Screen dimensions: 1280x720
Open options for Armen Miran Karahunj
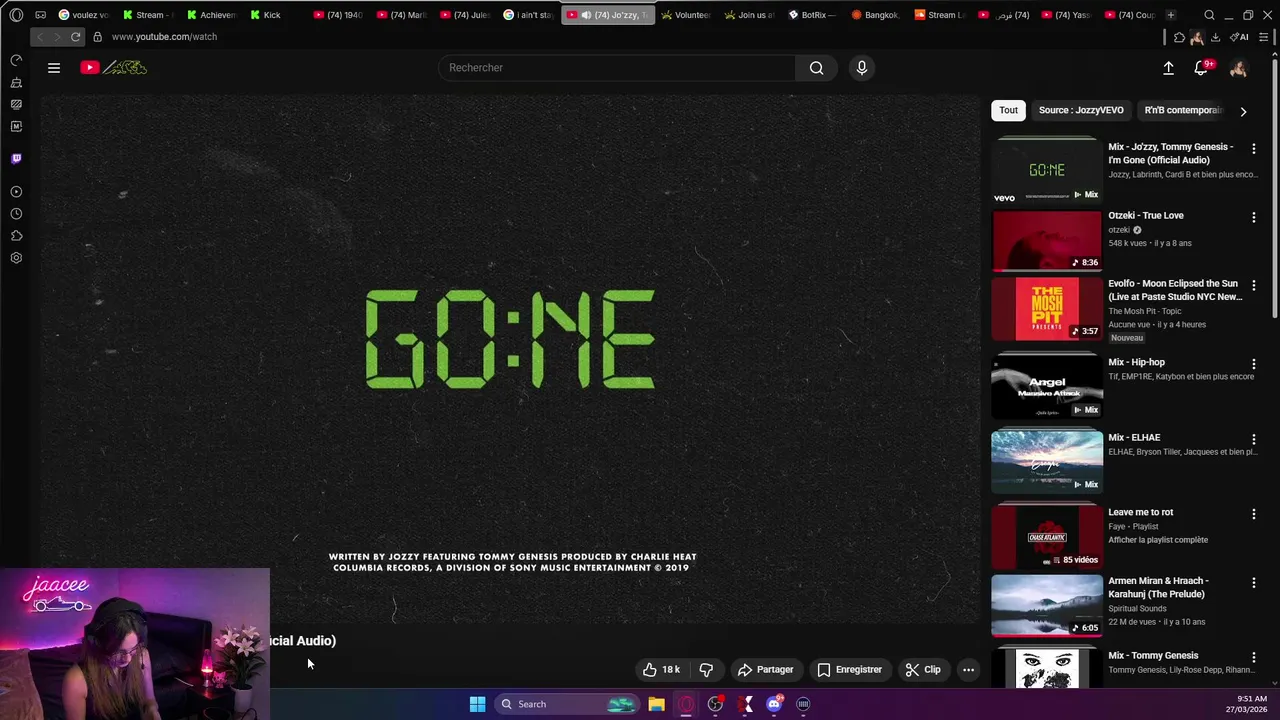point(1254,582)
